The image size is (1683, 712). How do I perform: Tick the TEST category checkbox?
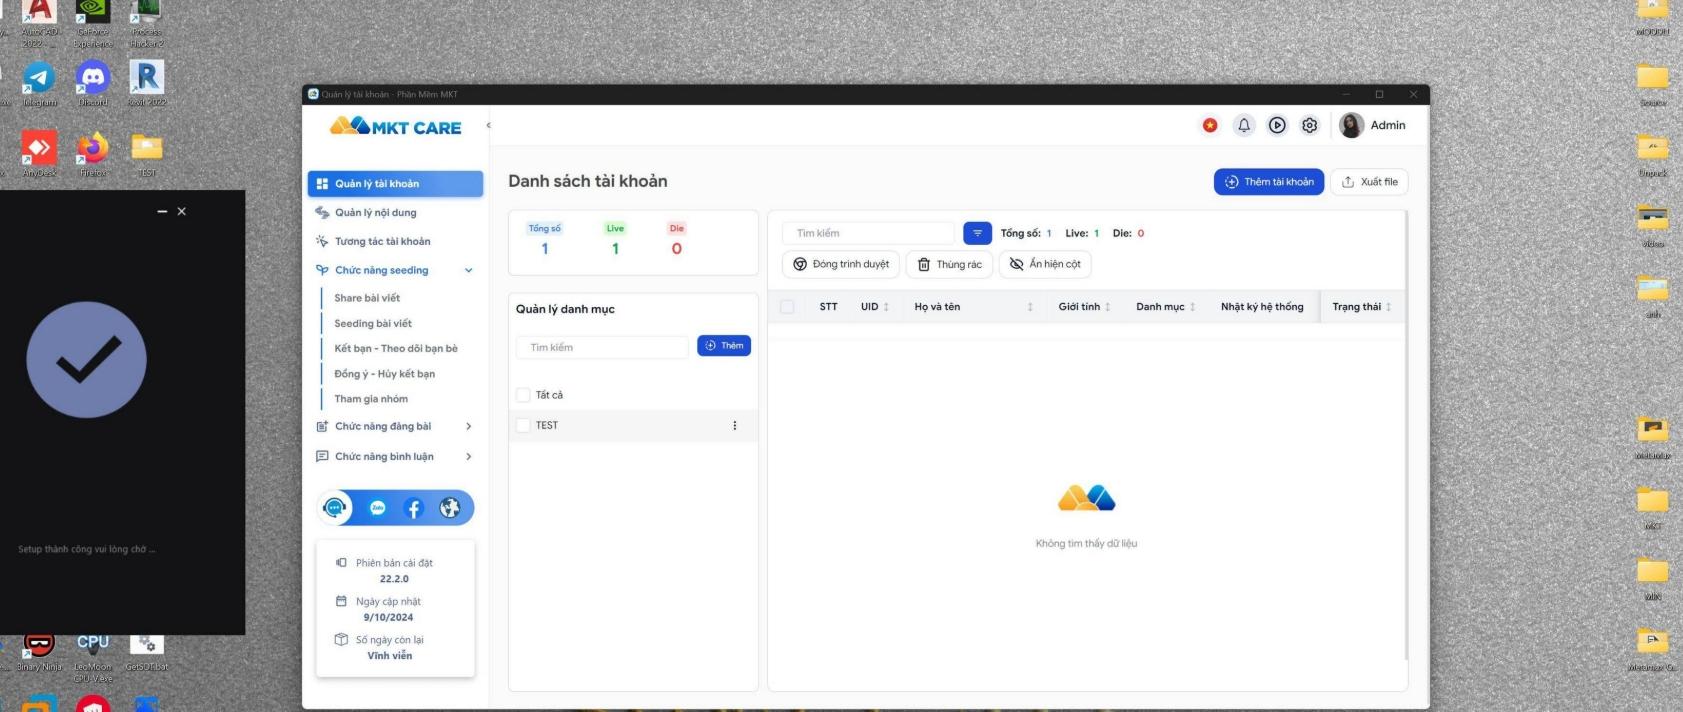pyautogui.click(x=523, y=425)
